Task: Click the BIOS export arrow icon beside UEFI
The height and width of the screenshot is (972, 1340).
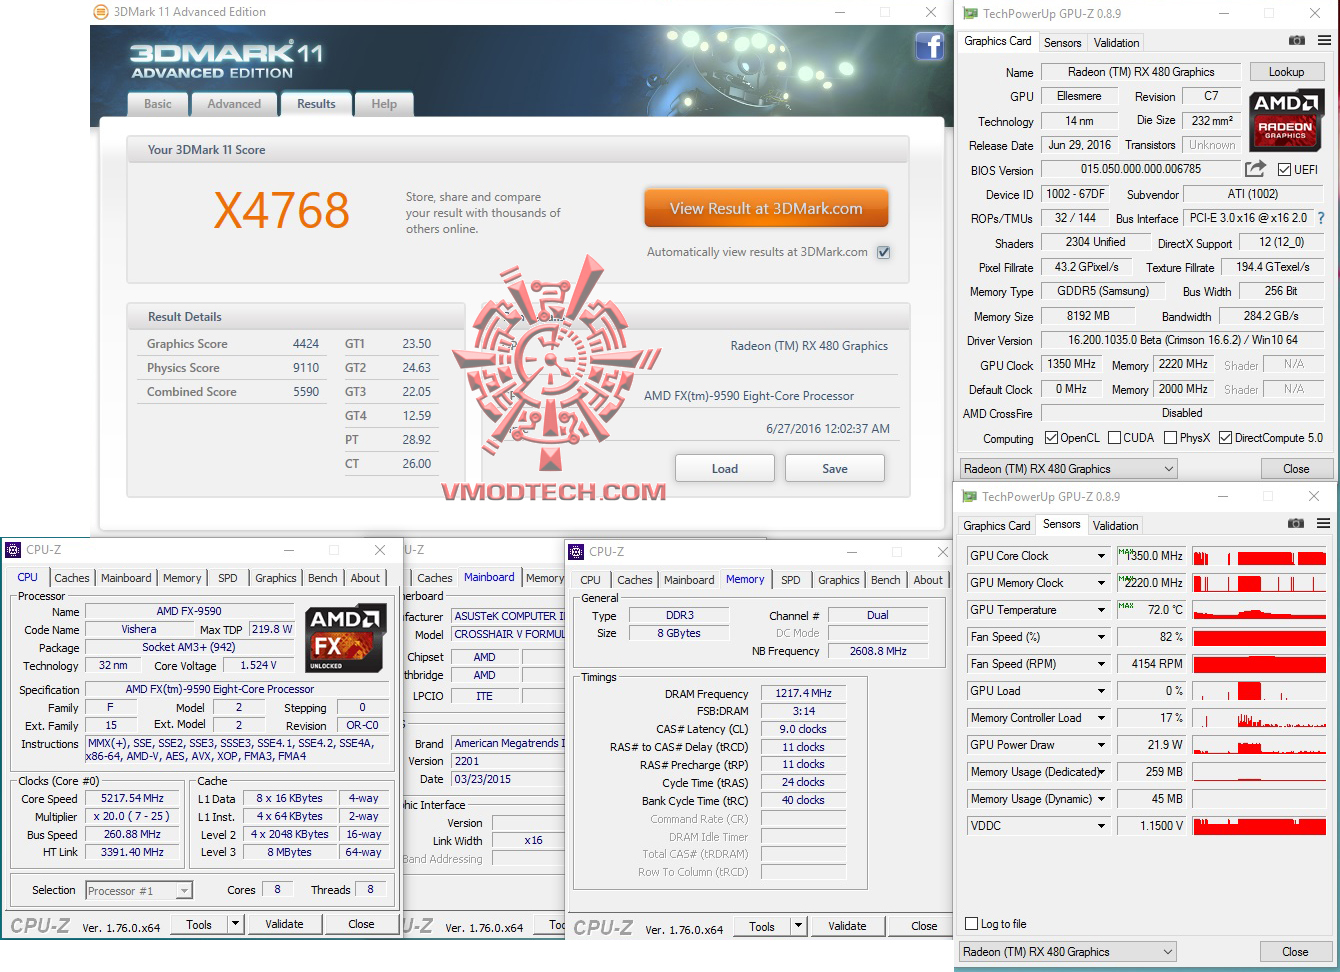Action: pos(1255,169)
